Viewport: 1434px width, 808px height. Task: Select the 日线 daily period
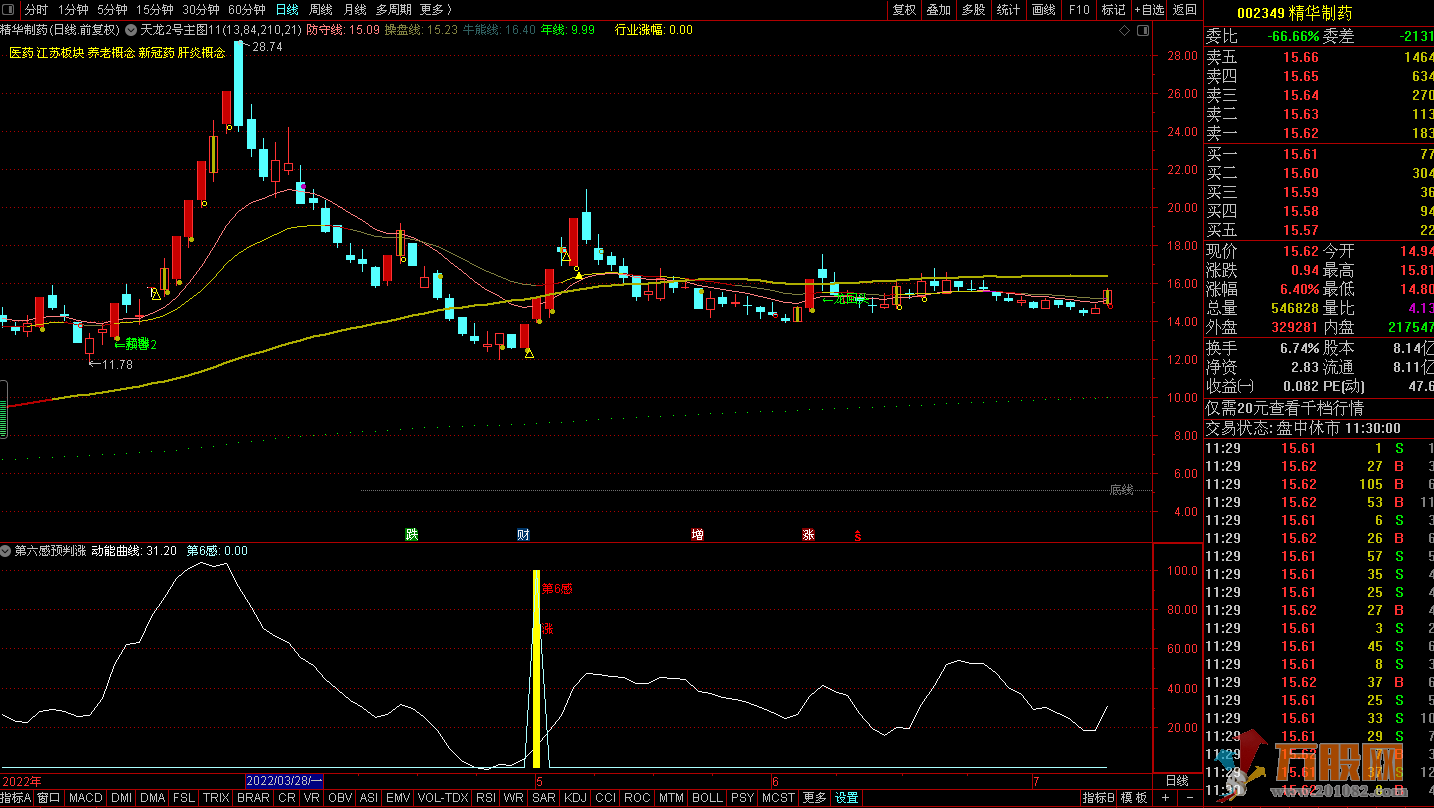(287, 9)
